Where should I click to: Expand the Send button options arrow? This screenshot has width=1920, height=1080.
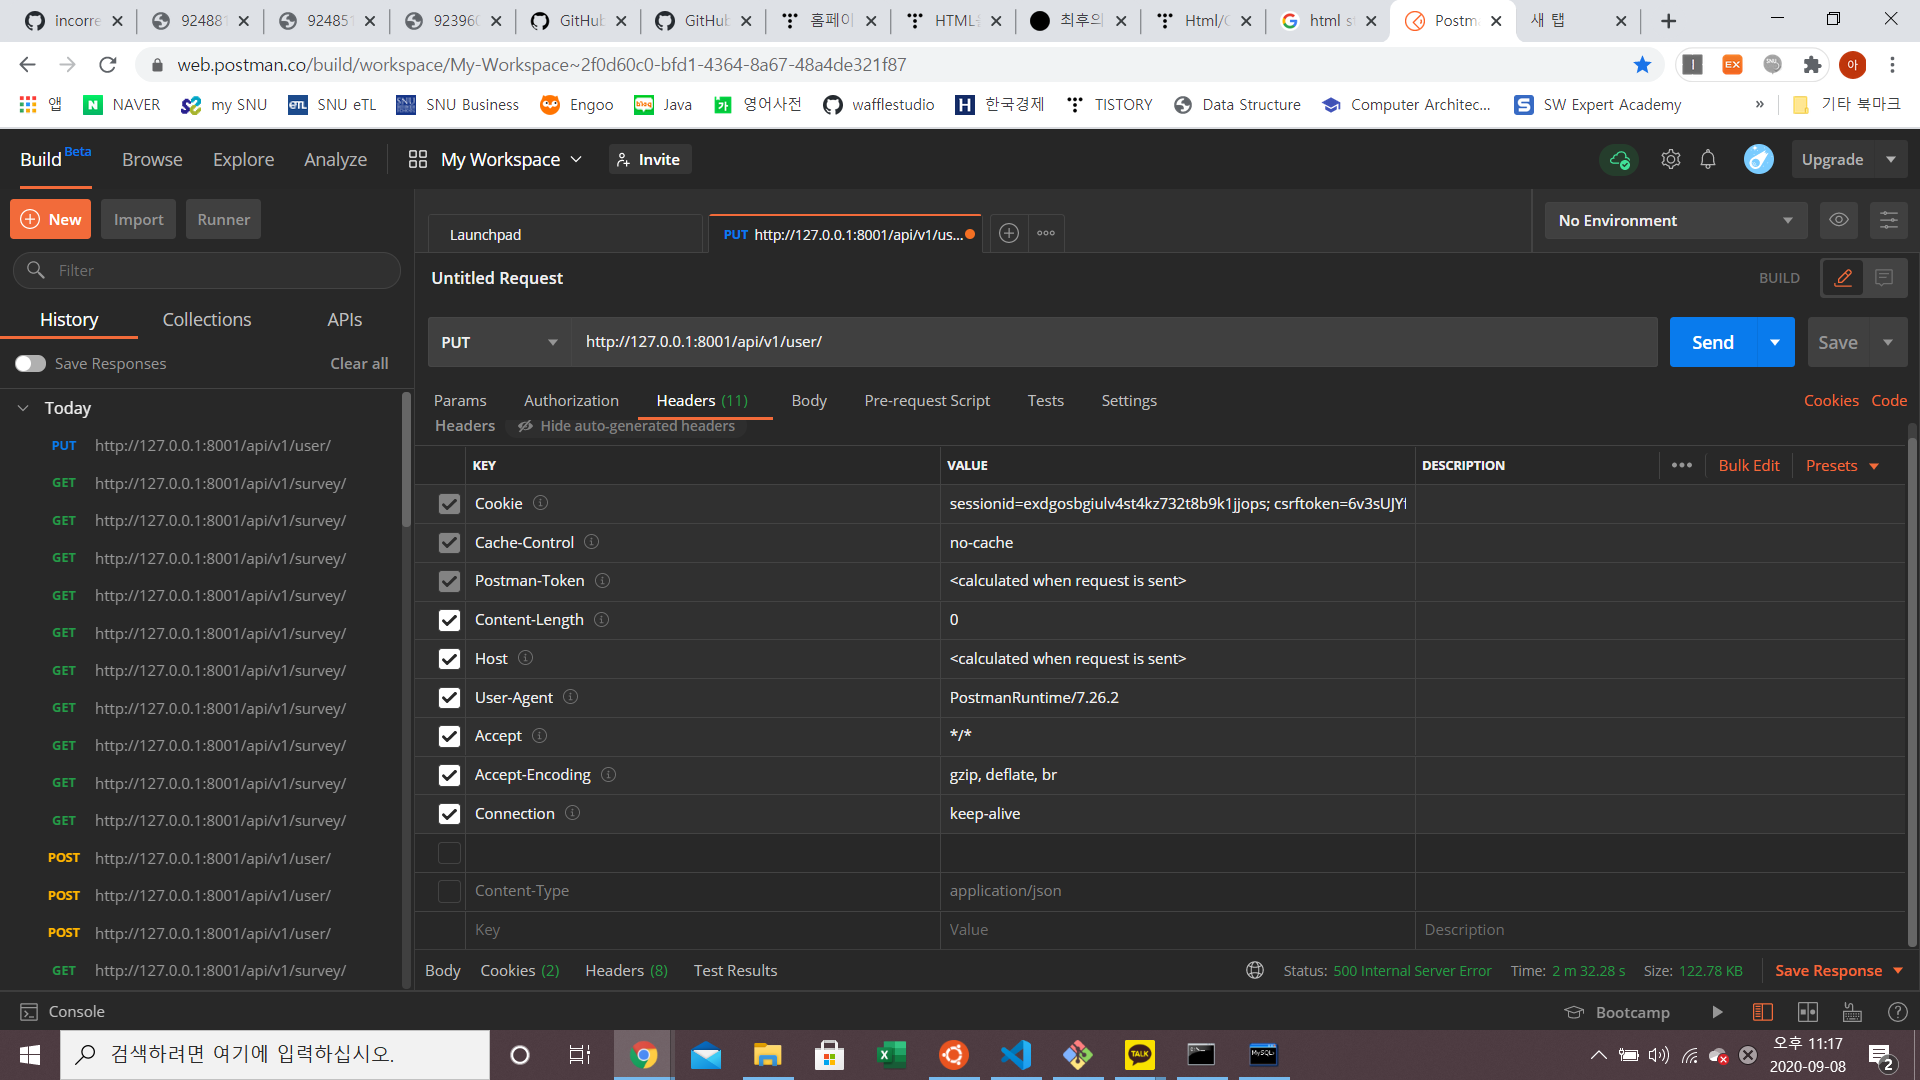click(x=1775, y=342)
